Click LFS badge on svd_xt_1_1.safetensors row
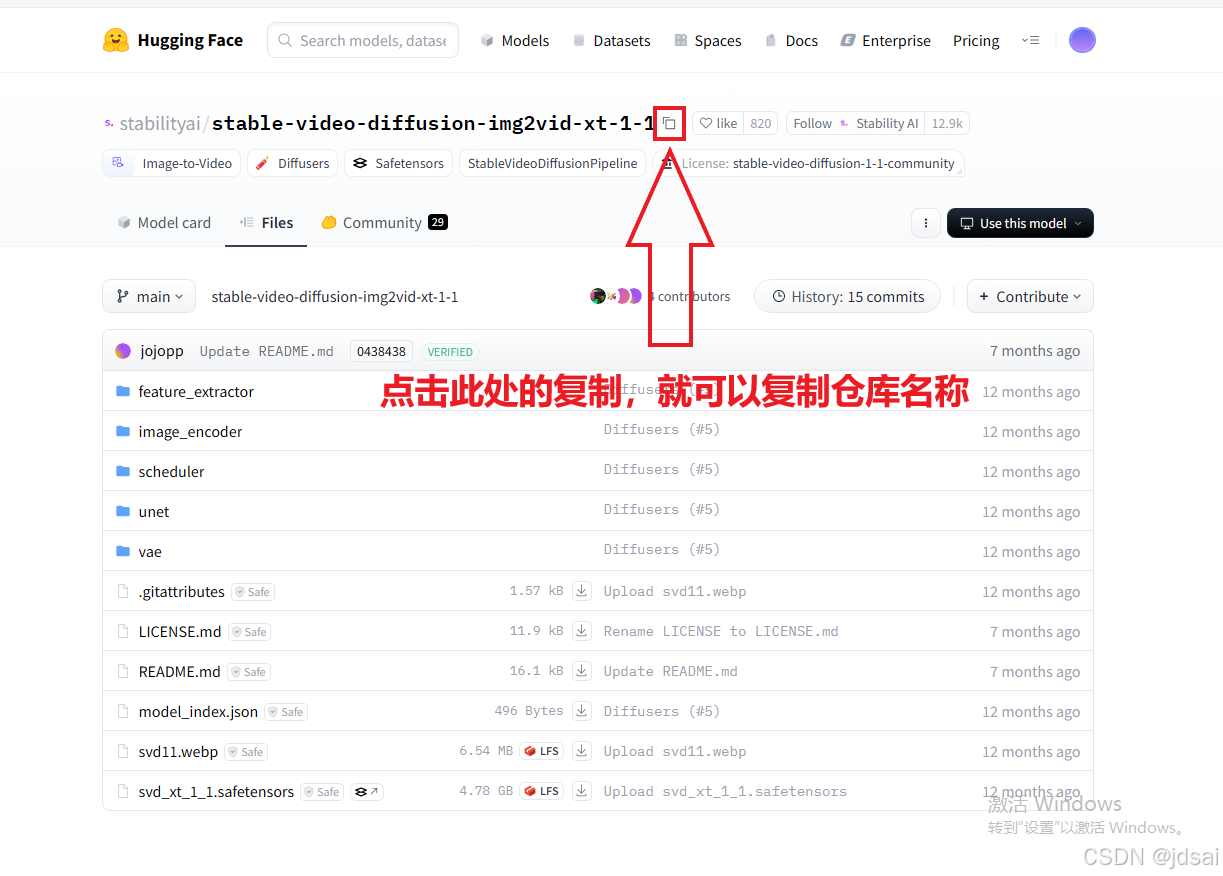 (542, 791)
